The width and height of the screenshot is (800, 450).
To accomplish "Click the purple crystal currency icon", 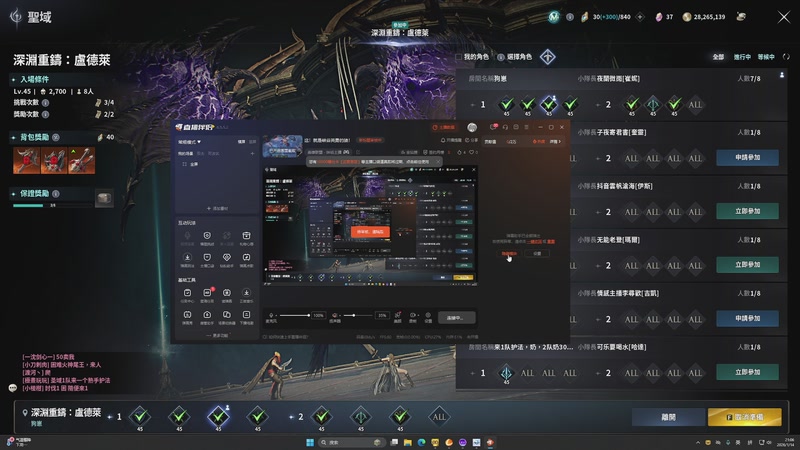I will (x=659, y=17).
